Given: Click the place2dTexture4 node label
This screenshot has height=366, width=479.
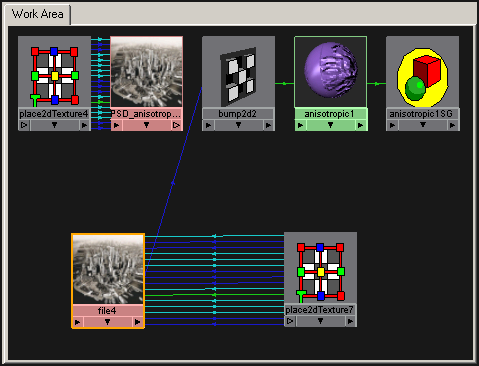Looking at the screenshot, I should point(54,114).
